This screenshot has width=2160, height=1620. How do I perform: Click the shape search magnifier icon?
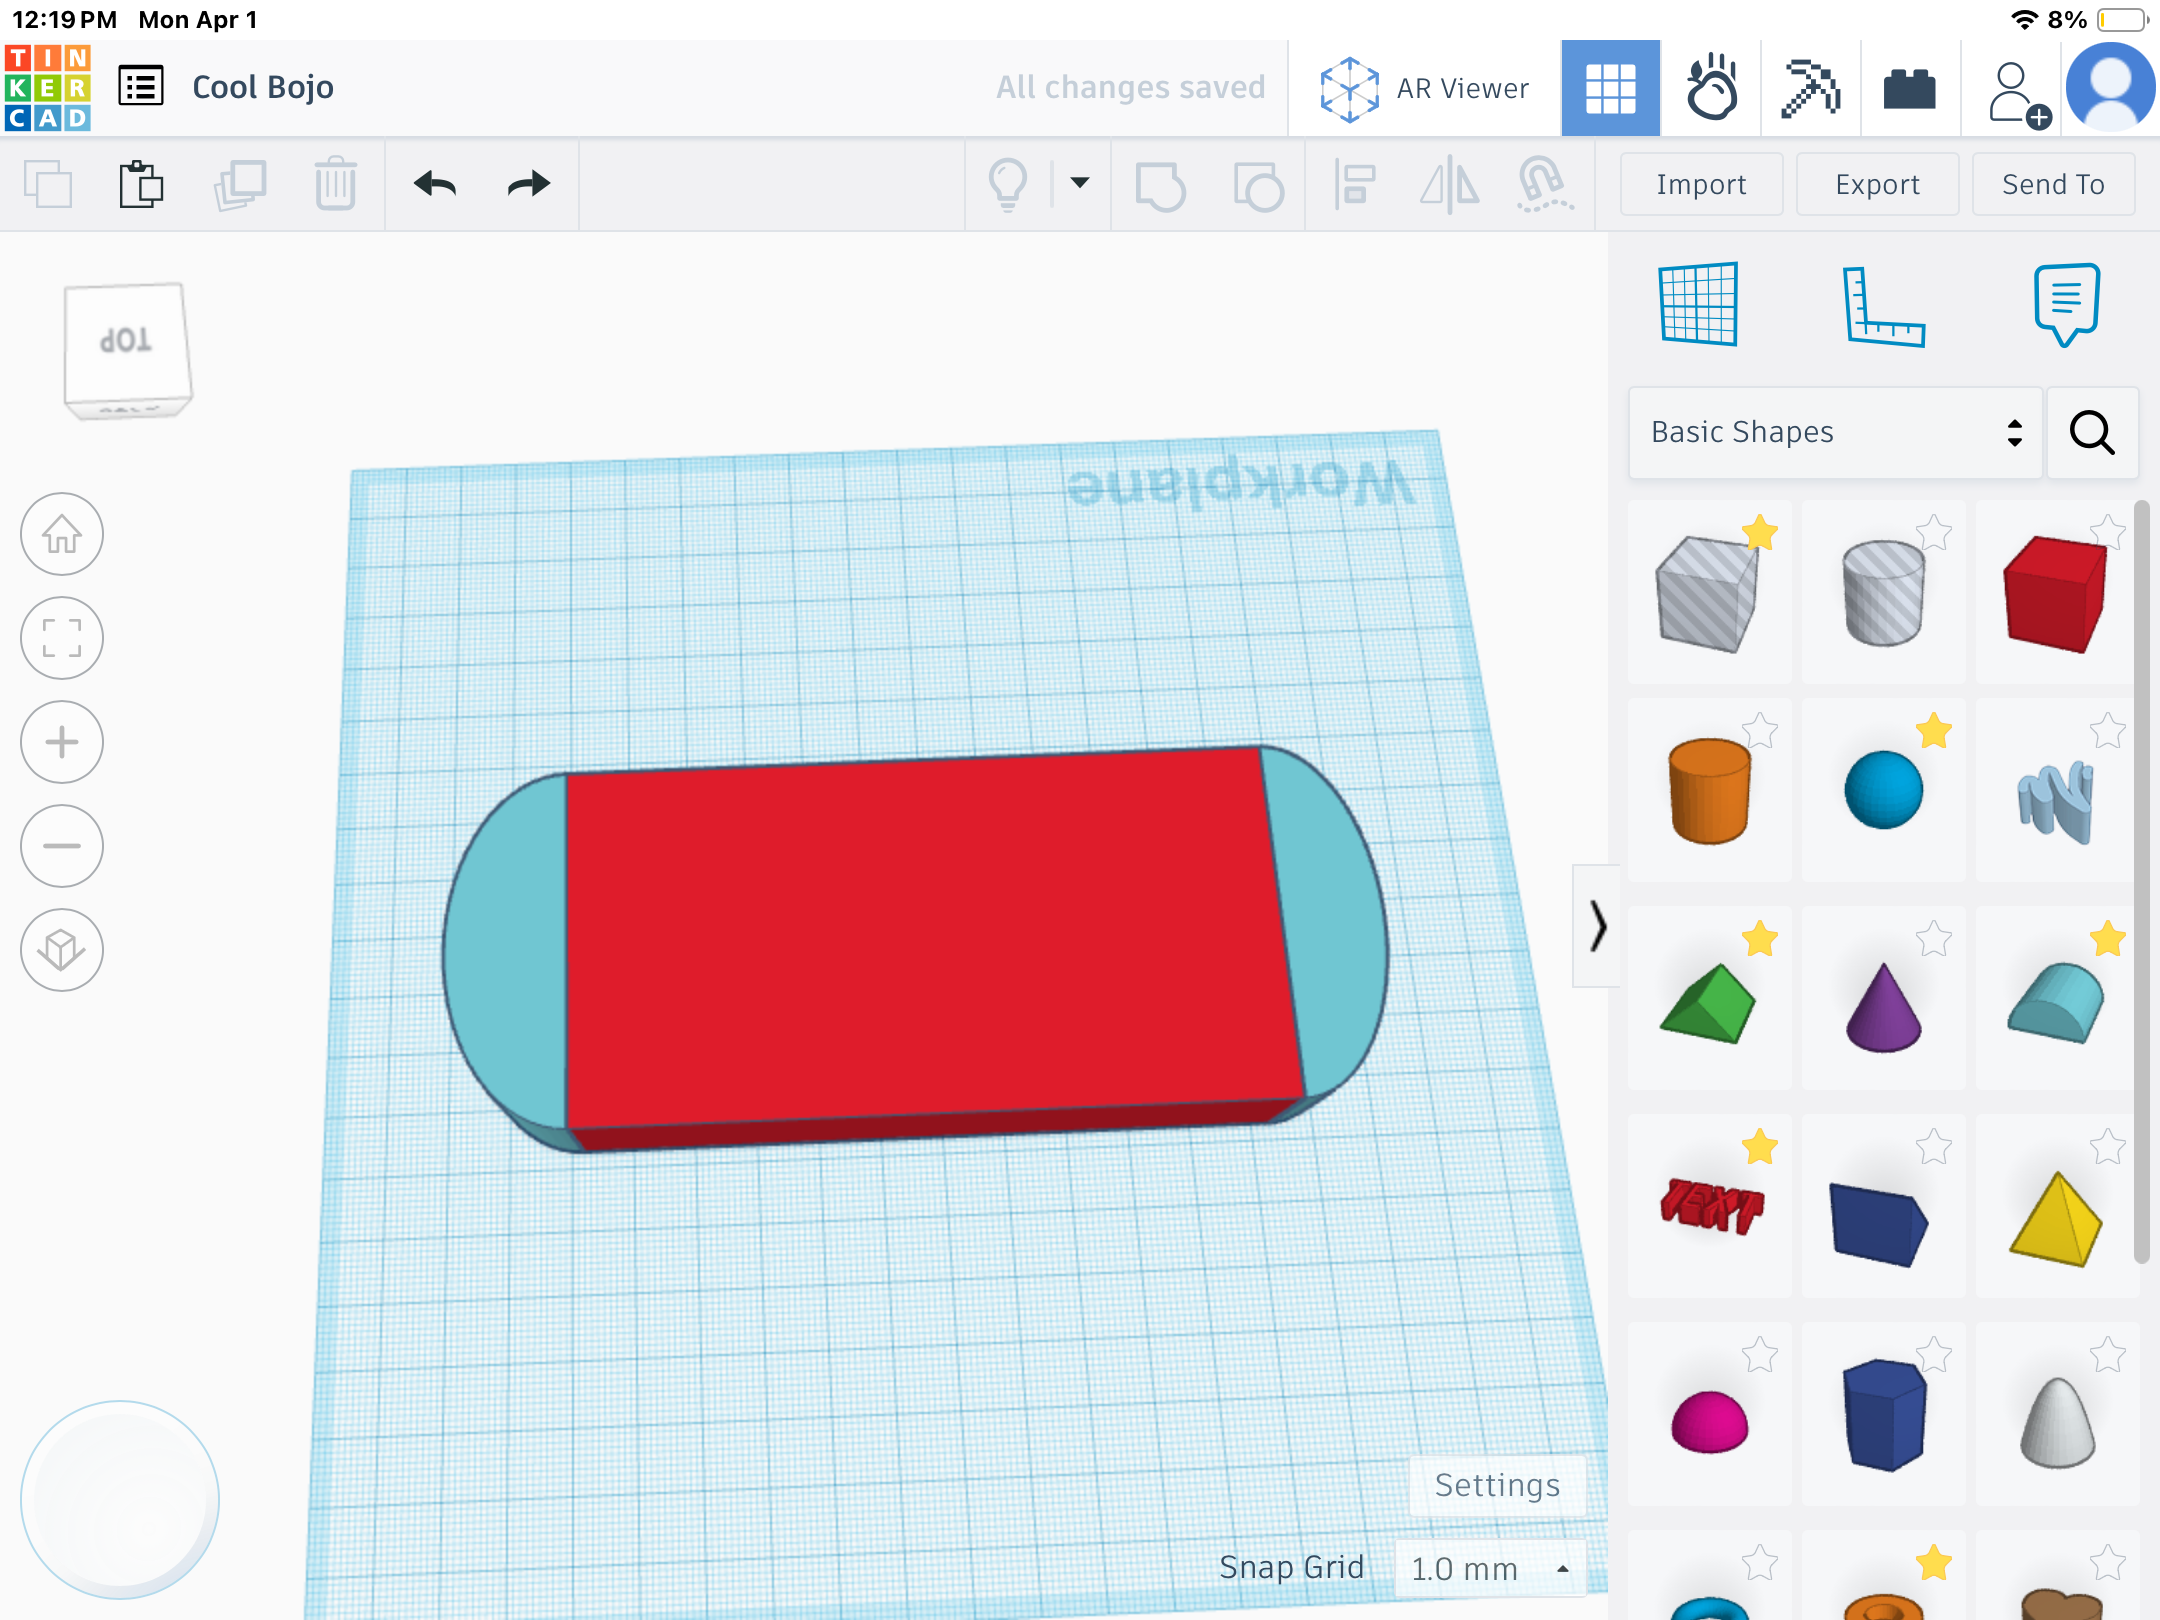2092,432
